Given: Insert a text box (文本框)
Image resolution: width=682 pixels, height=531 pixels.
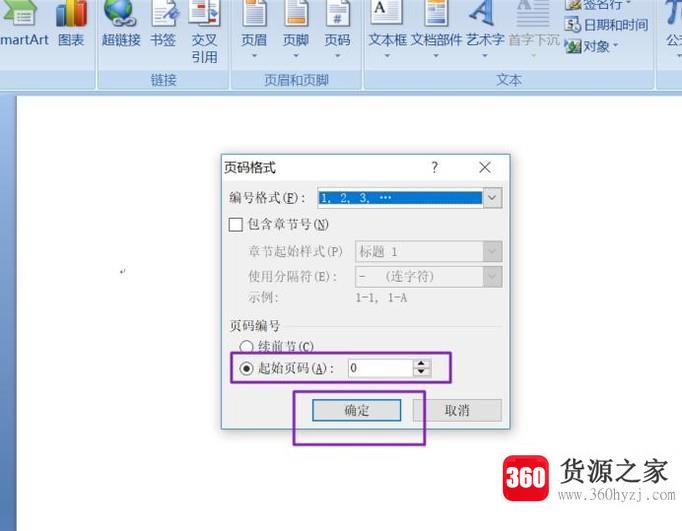Looking at the screenshot, I should point(387,30).
